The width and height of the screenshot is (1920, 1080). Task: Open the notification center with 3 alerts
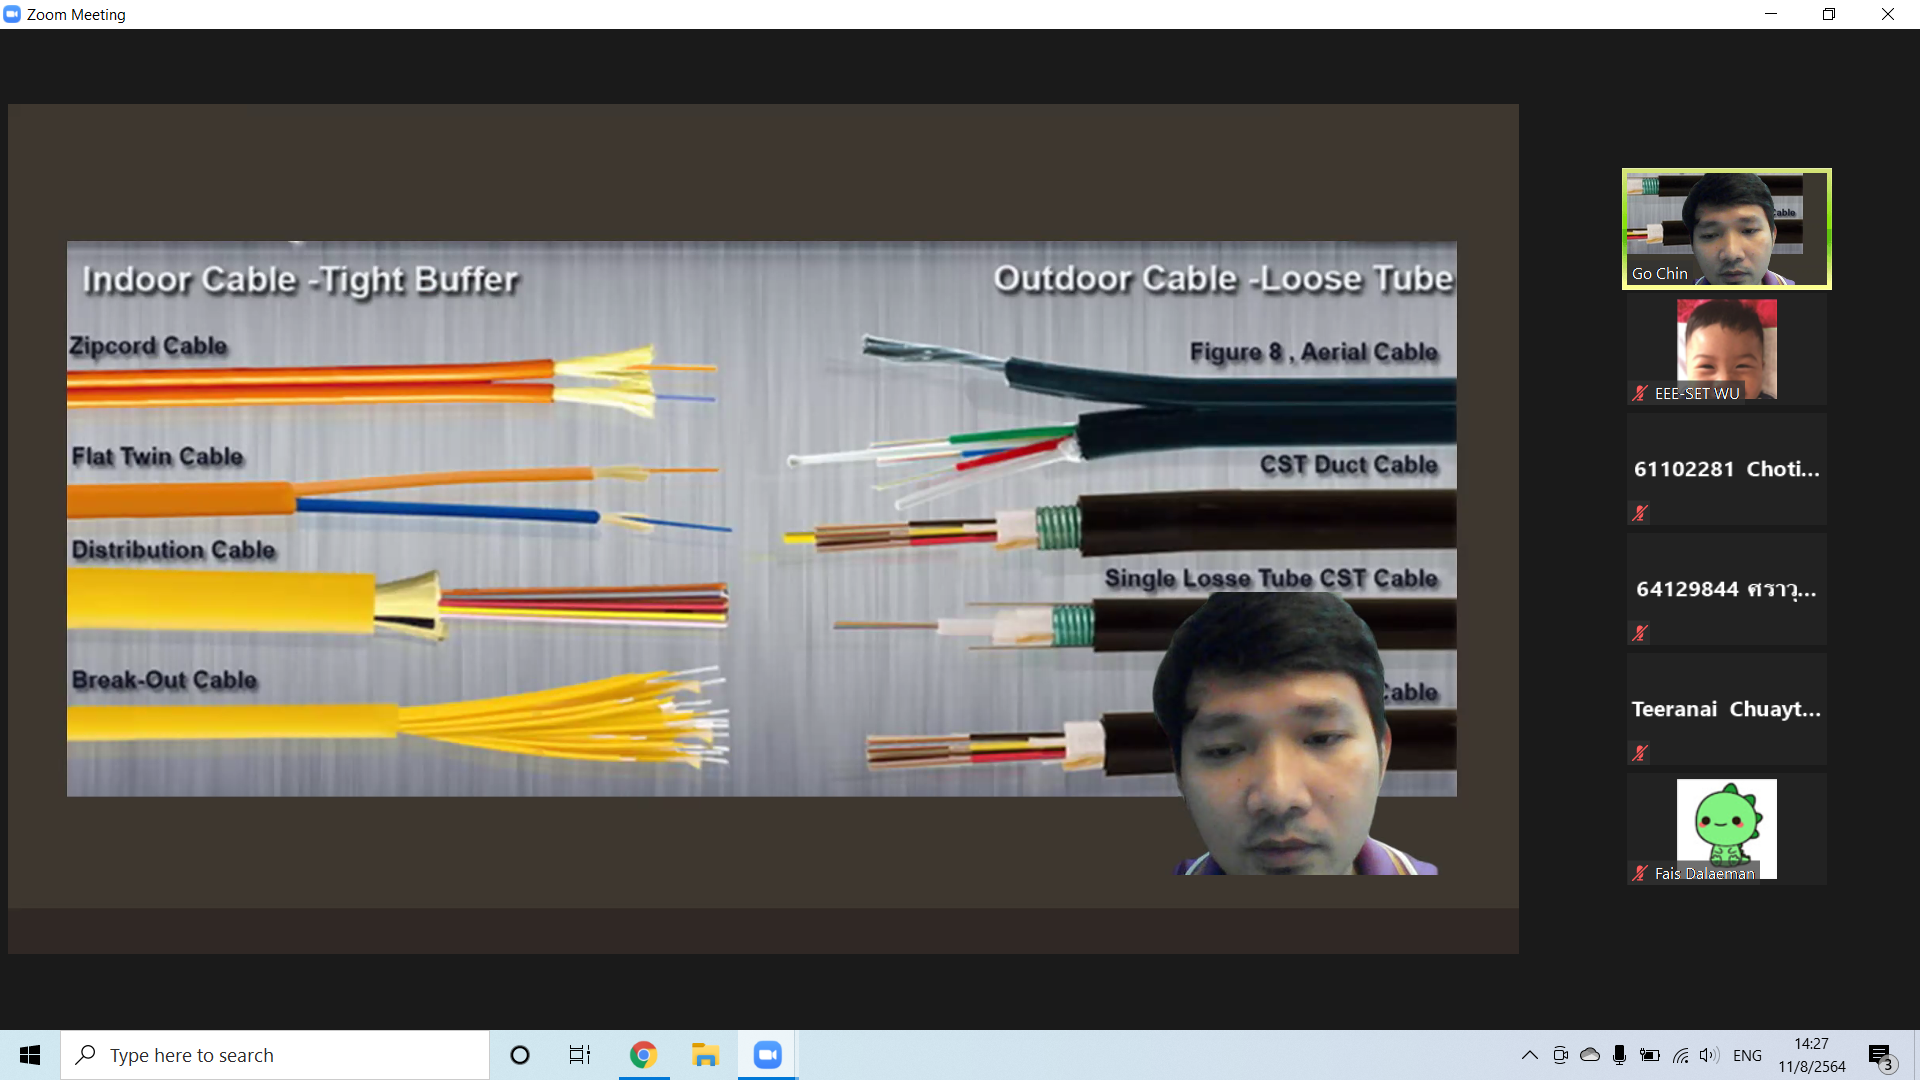(1880, 1056)
